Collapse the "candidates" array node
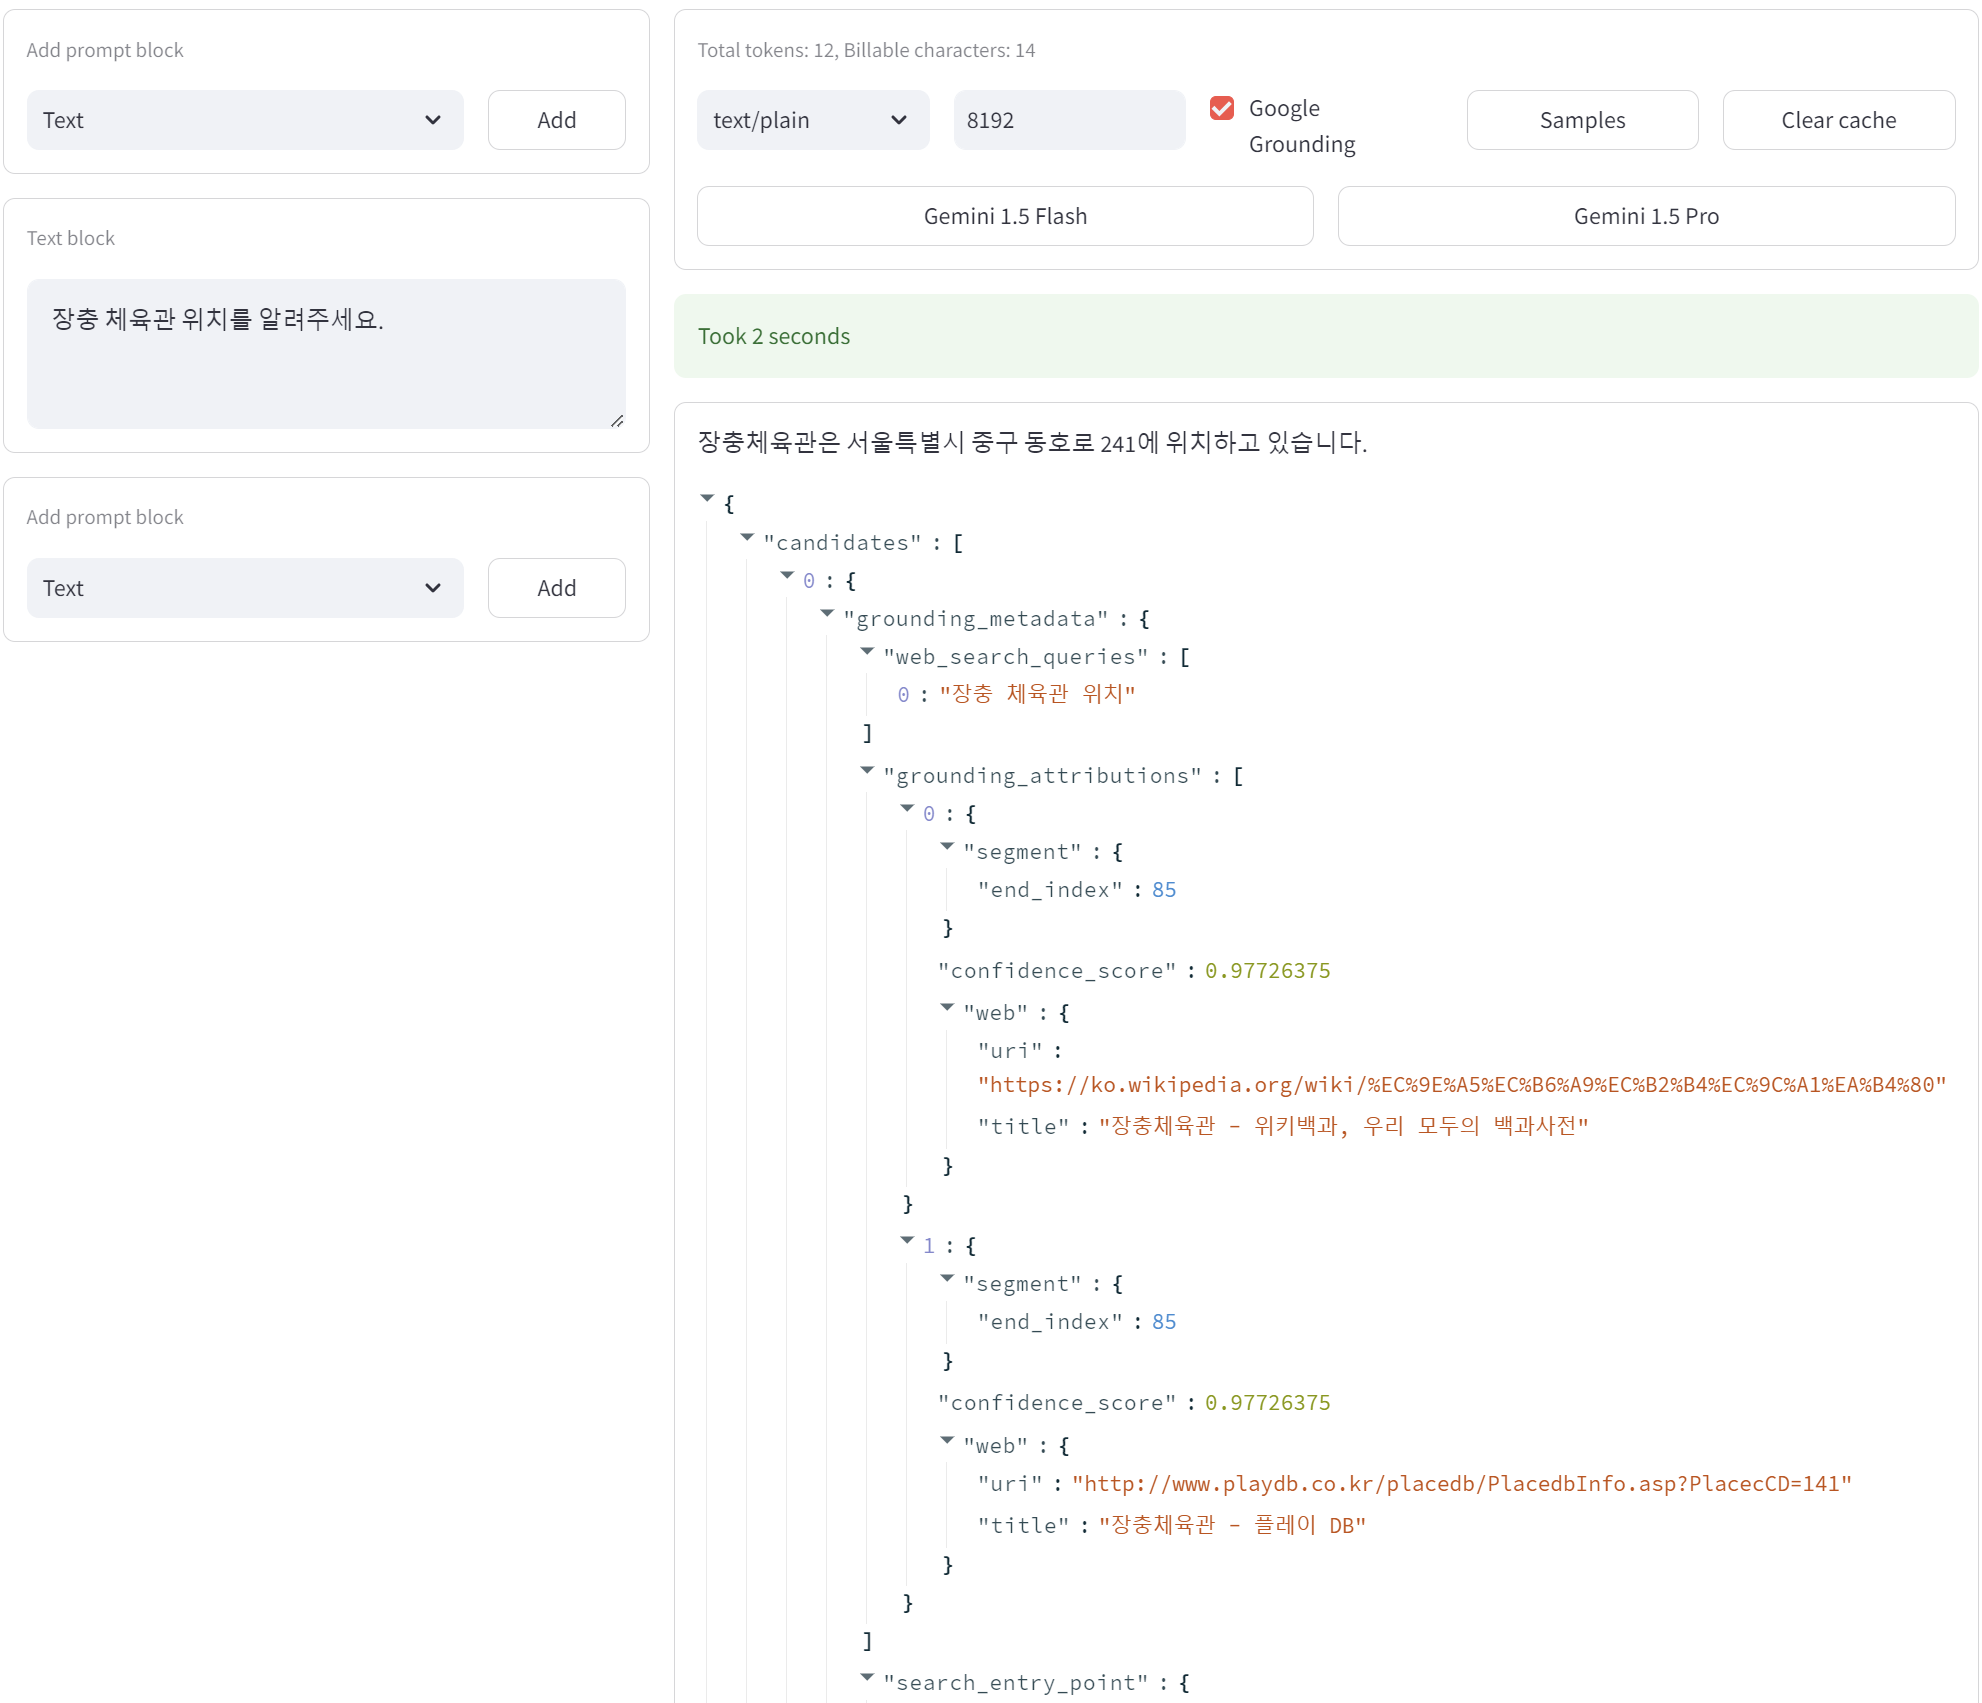Image resolution: width=1982 pixels, height=1703 pixels. (747, 537)
